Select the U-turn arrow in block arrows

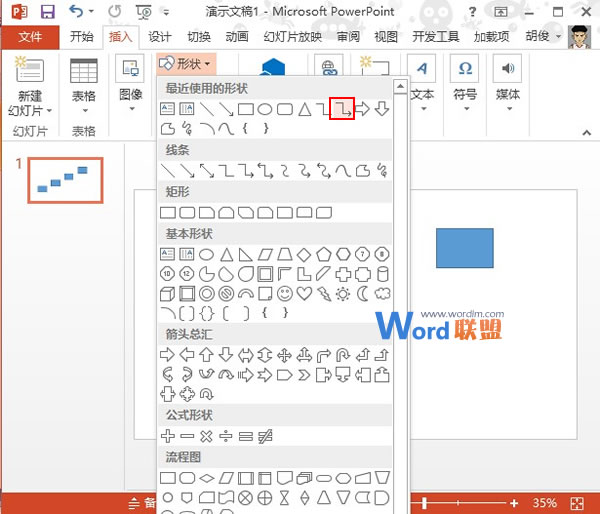click(343, 355)
